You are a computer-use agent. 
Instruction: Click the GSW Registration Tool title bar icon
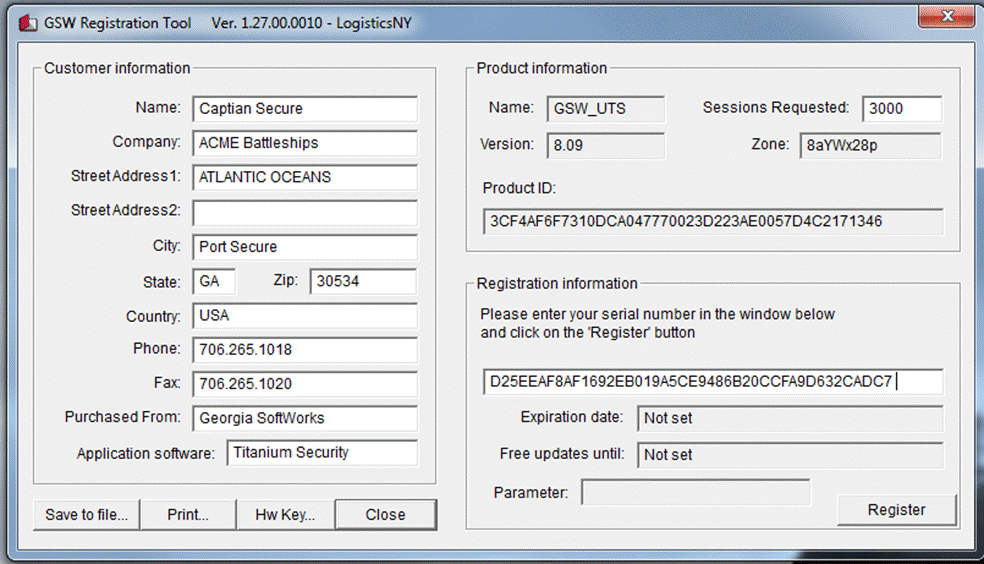[x=27, y=23]
